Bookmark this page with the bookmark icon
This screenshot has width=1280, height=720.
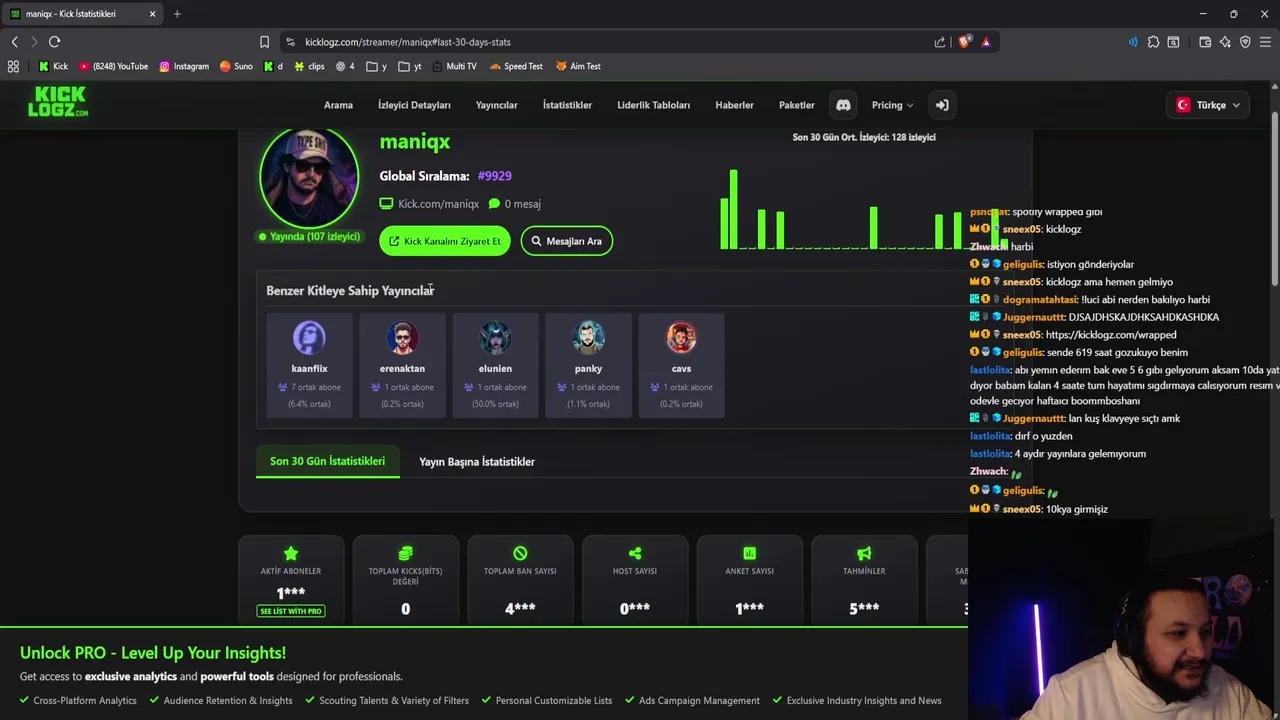point(264,42)
